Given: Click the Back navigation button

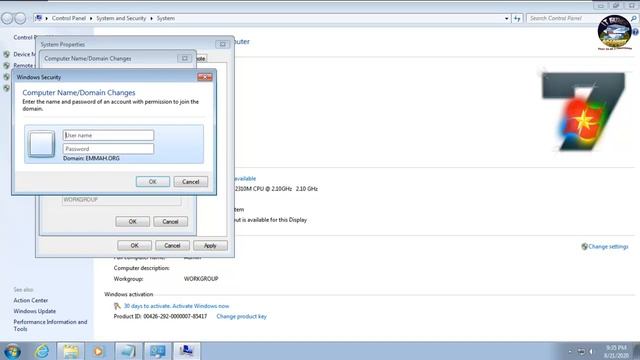Looking at the screenshot, I should point(7,18).
